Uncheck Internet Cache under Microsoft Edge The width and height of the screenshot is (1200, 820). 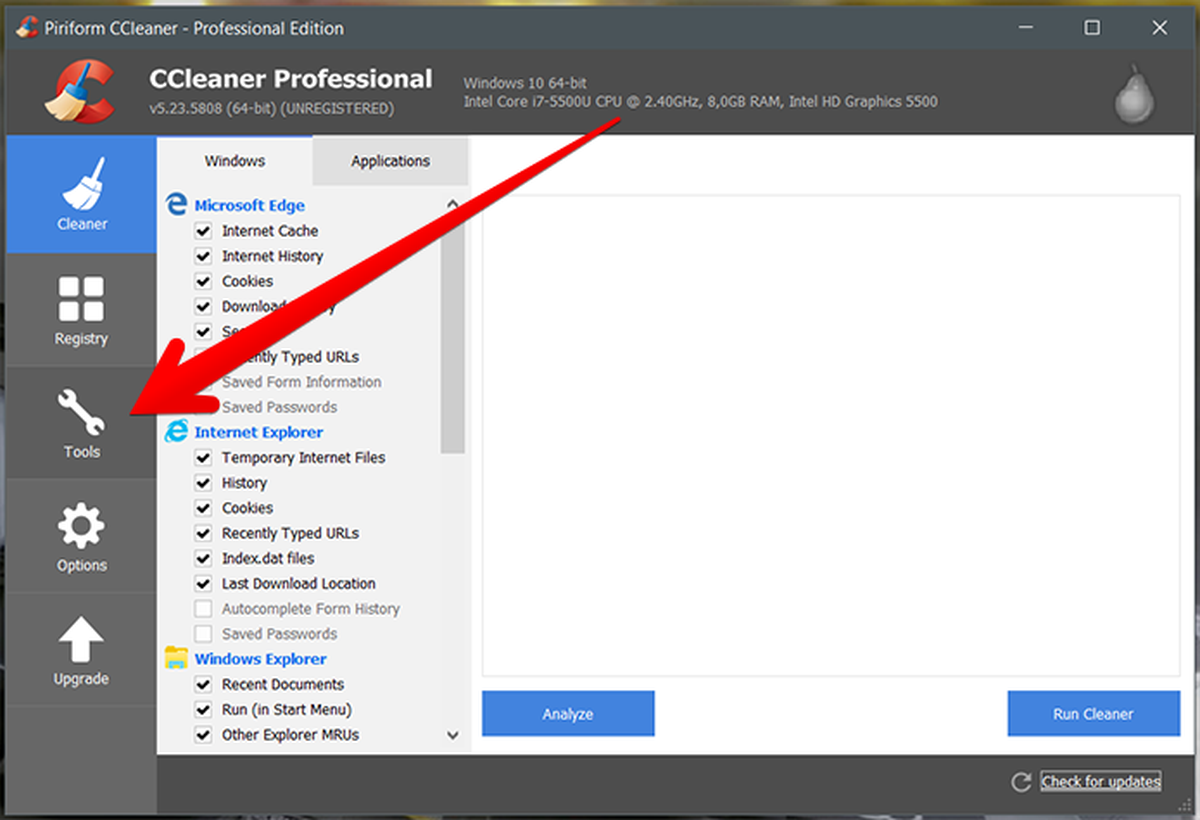(204, 231)
